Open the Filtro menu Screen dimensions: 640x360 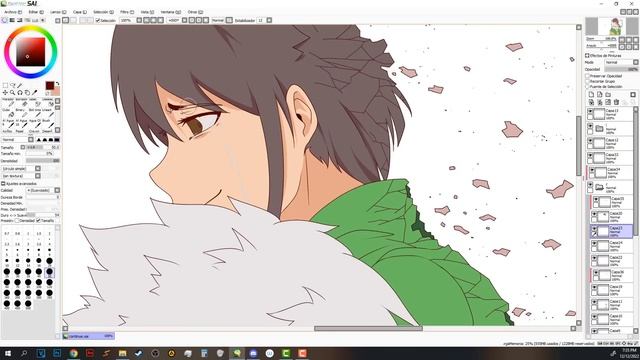pos(127,12)
